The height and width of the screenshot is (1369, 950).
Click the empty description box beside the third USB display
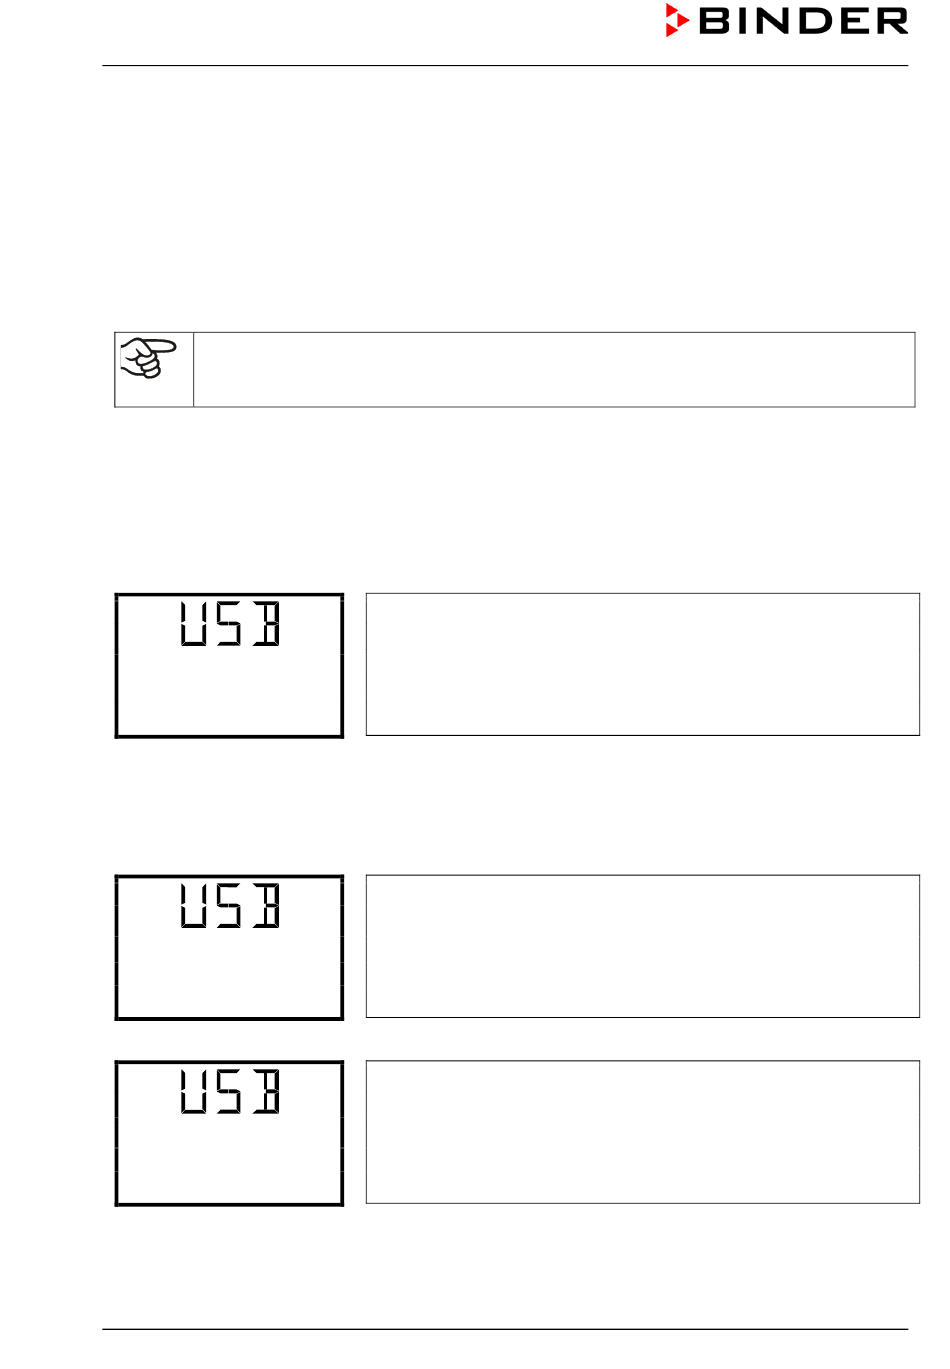click(x=642, y=1132)
